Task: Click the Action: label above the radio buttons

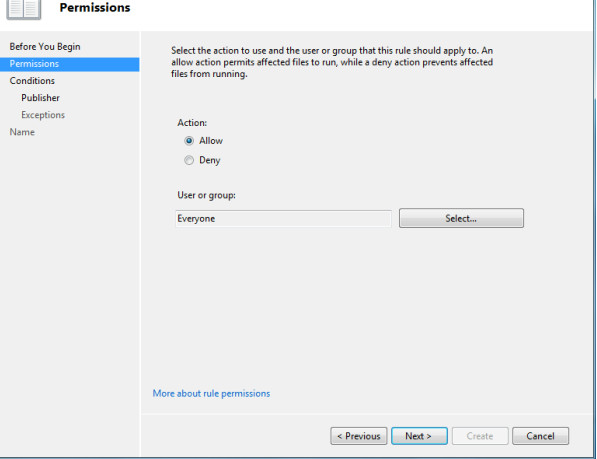Action: point(192,123)
